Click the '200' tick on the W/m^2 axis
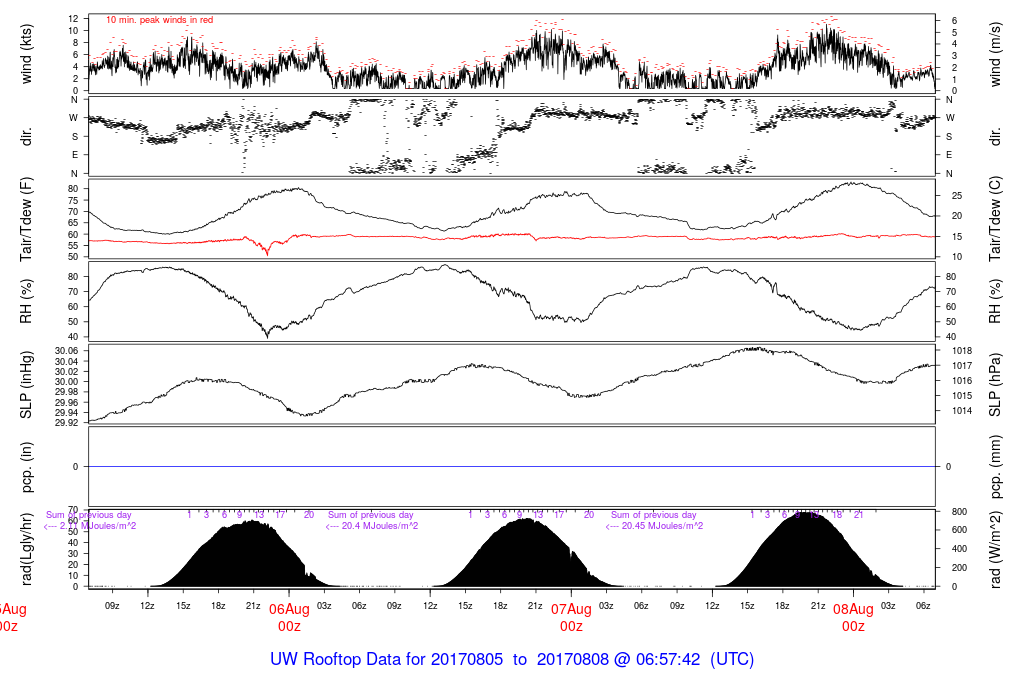Image resolution: width=1024 pixels, height=700 pixels. coord(959,567)
